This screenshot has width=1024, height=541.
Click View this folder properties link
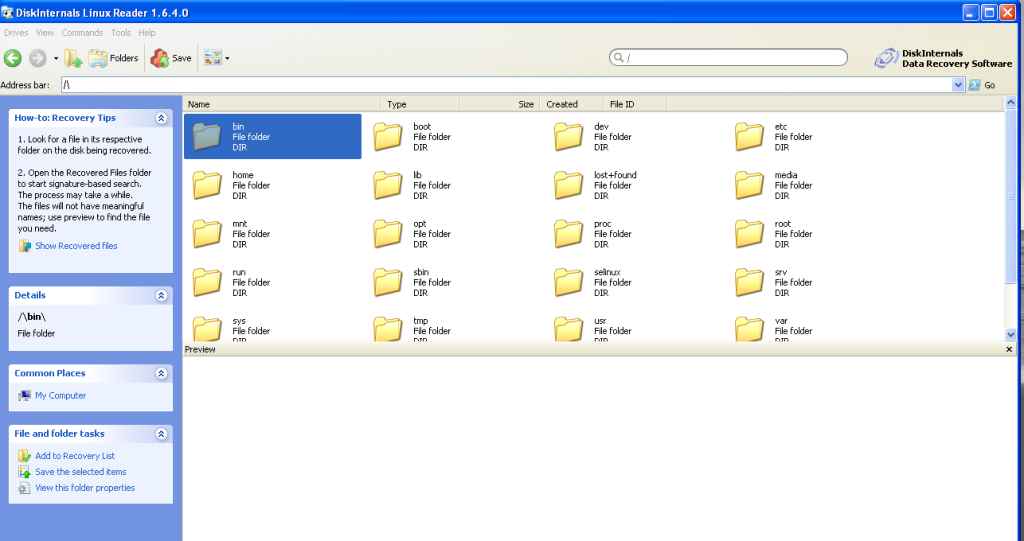(x=85, y=487)
